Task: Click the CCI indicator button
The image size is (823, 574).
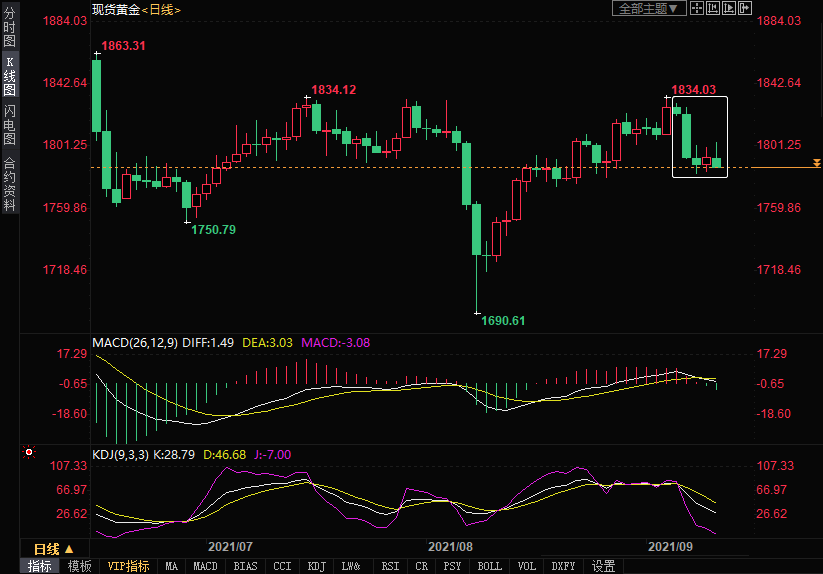Action: tap(283, 566)
